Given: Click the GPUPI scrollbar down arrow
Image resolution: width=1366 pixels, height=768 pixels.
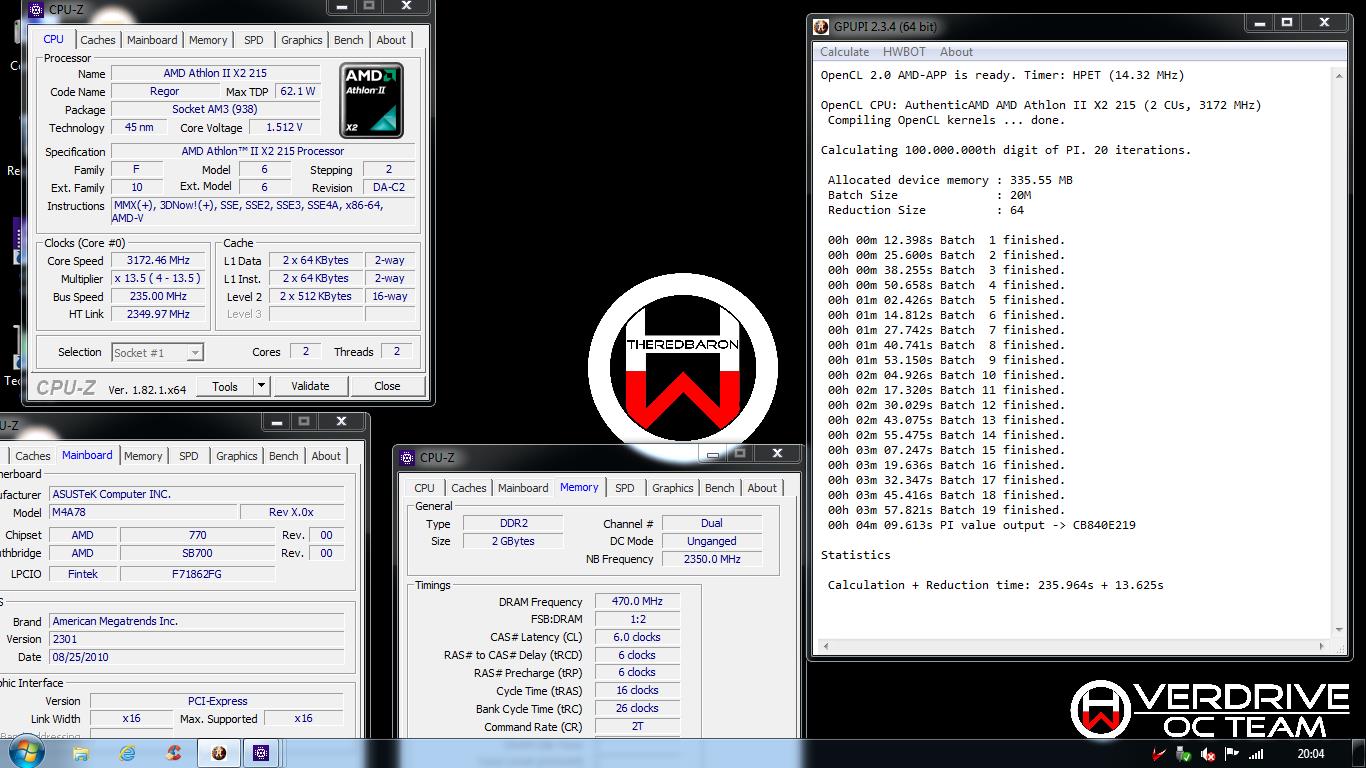Looking at the screenshot, I should [1340, 629].
